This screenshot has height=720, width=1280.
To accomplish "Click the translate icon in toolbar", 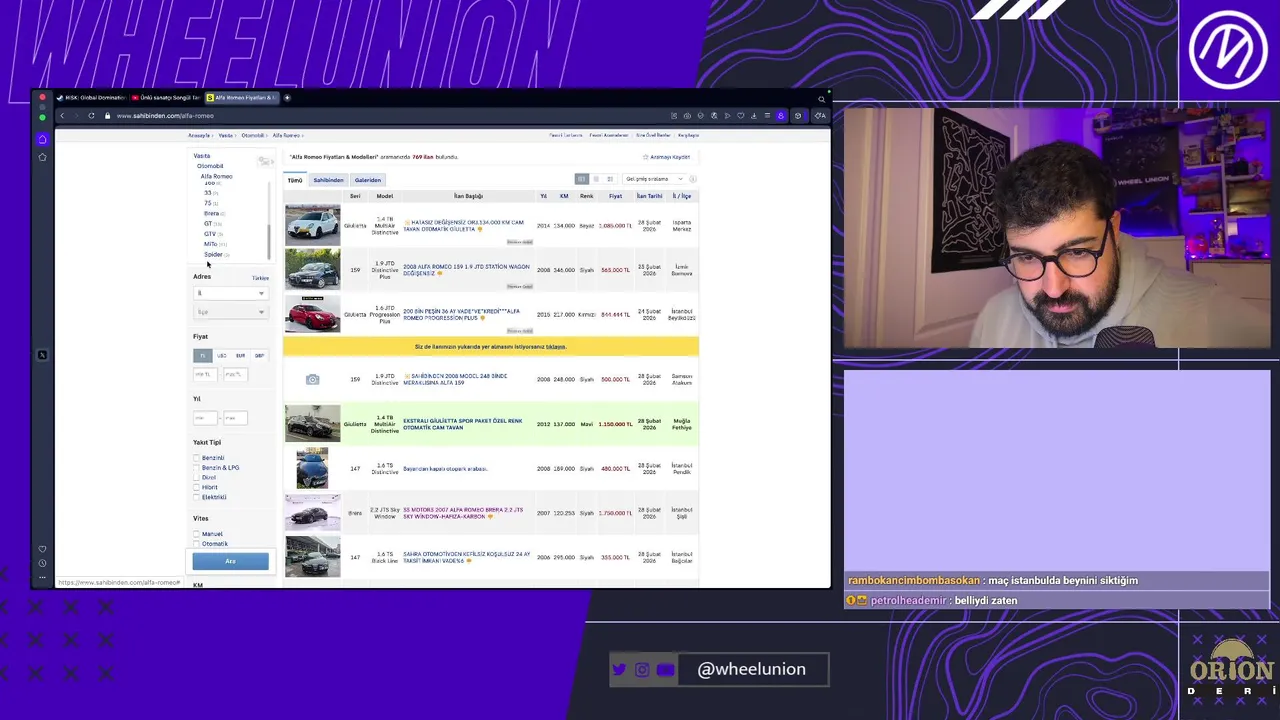I will (x=714, y=115).
